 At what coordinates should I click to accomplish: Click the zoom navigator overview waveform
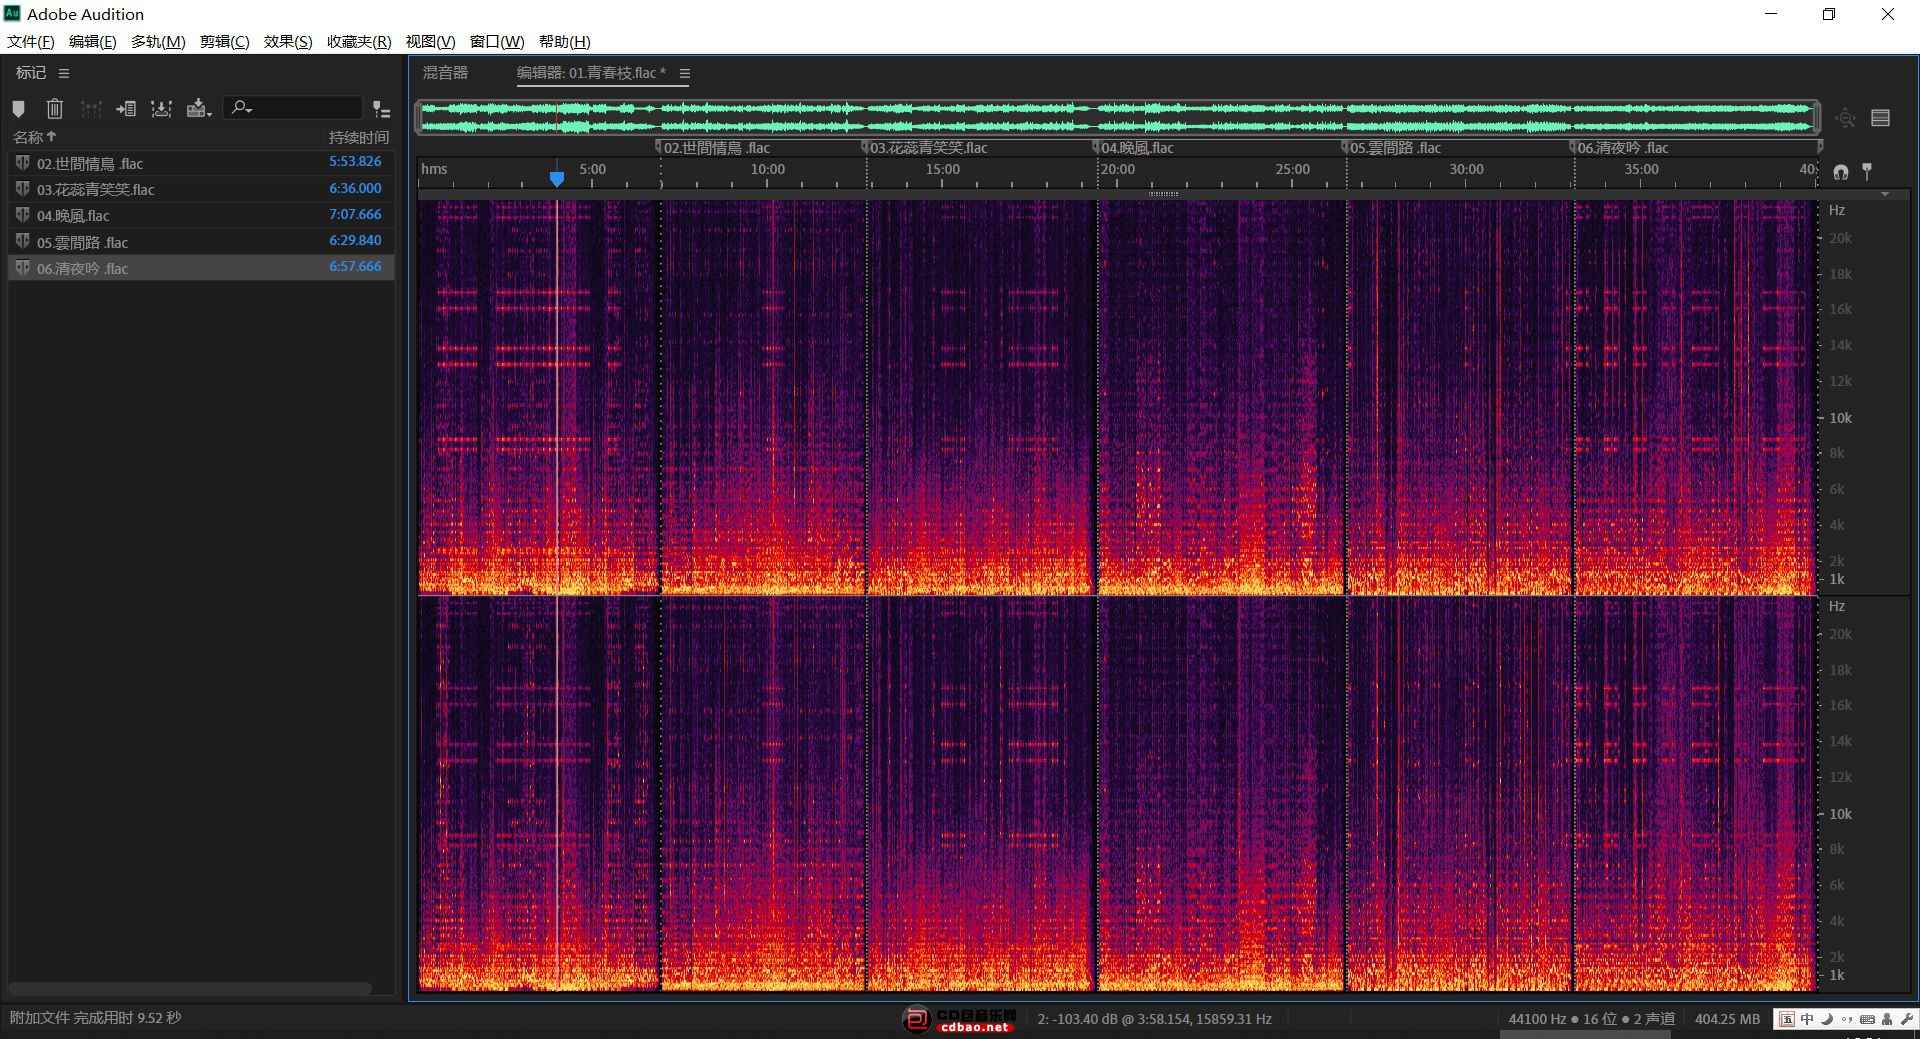coord(1117,117)
